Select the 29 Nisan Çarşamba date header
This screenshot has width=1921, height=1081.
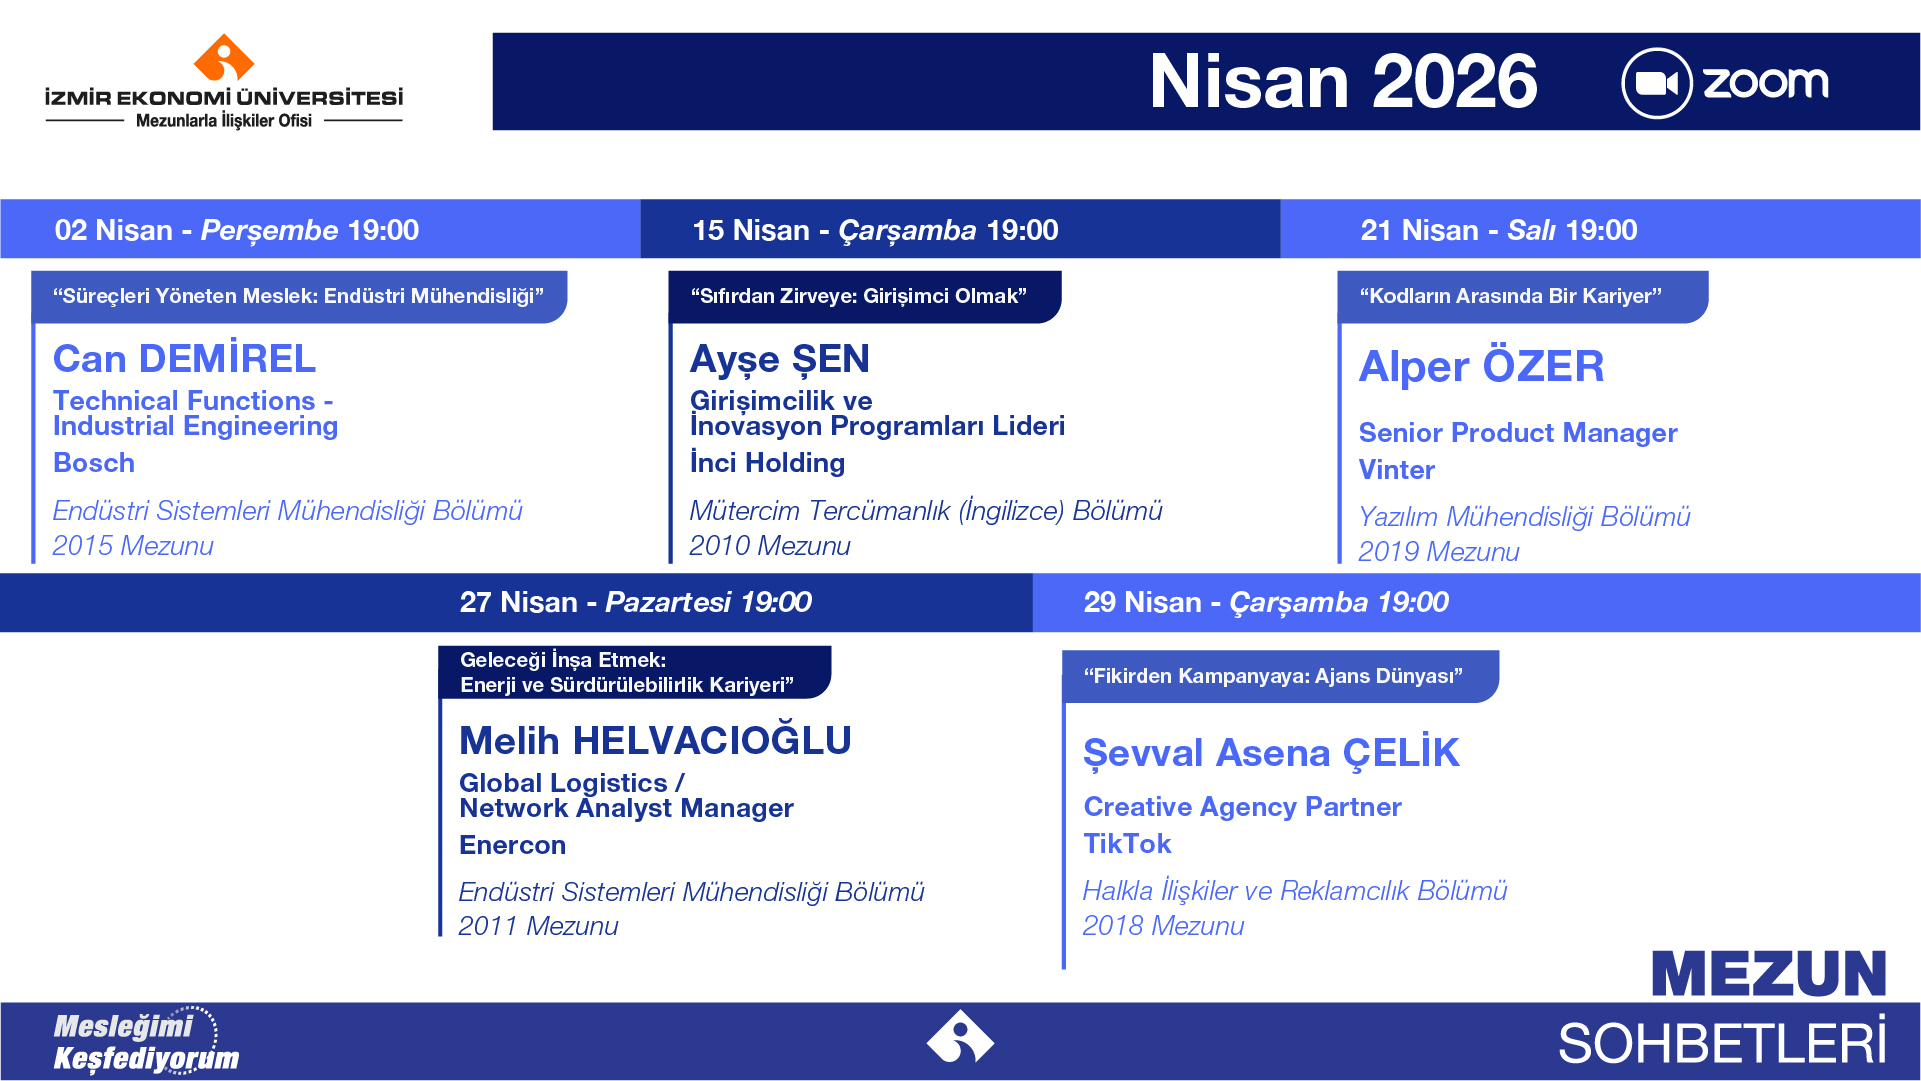click(1265, 602)
